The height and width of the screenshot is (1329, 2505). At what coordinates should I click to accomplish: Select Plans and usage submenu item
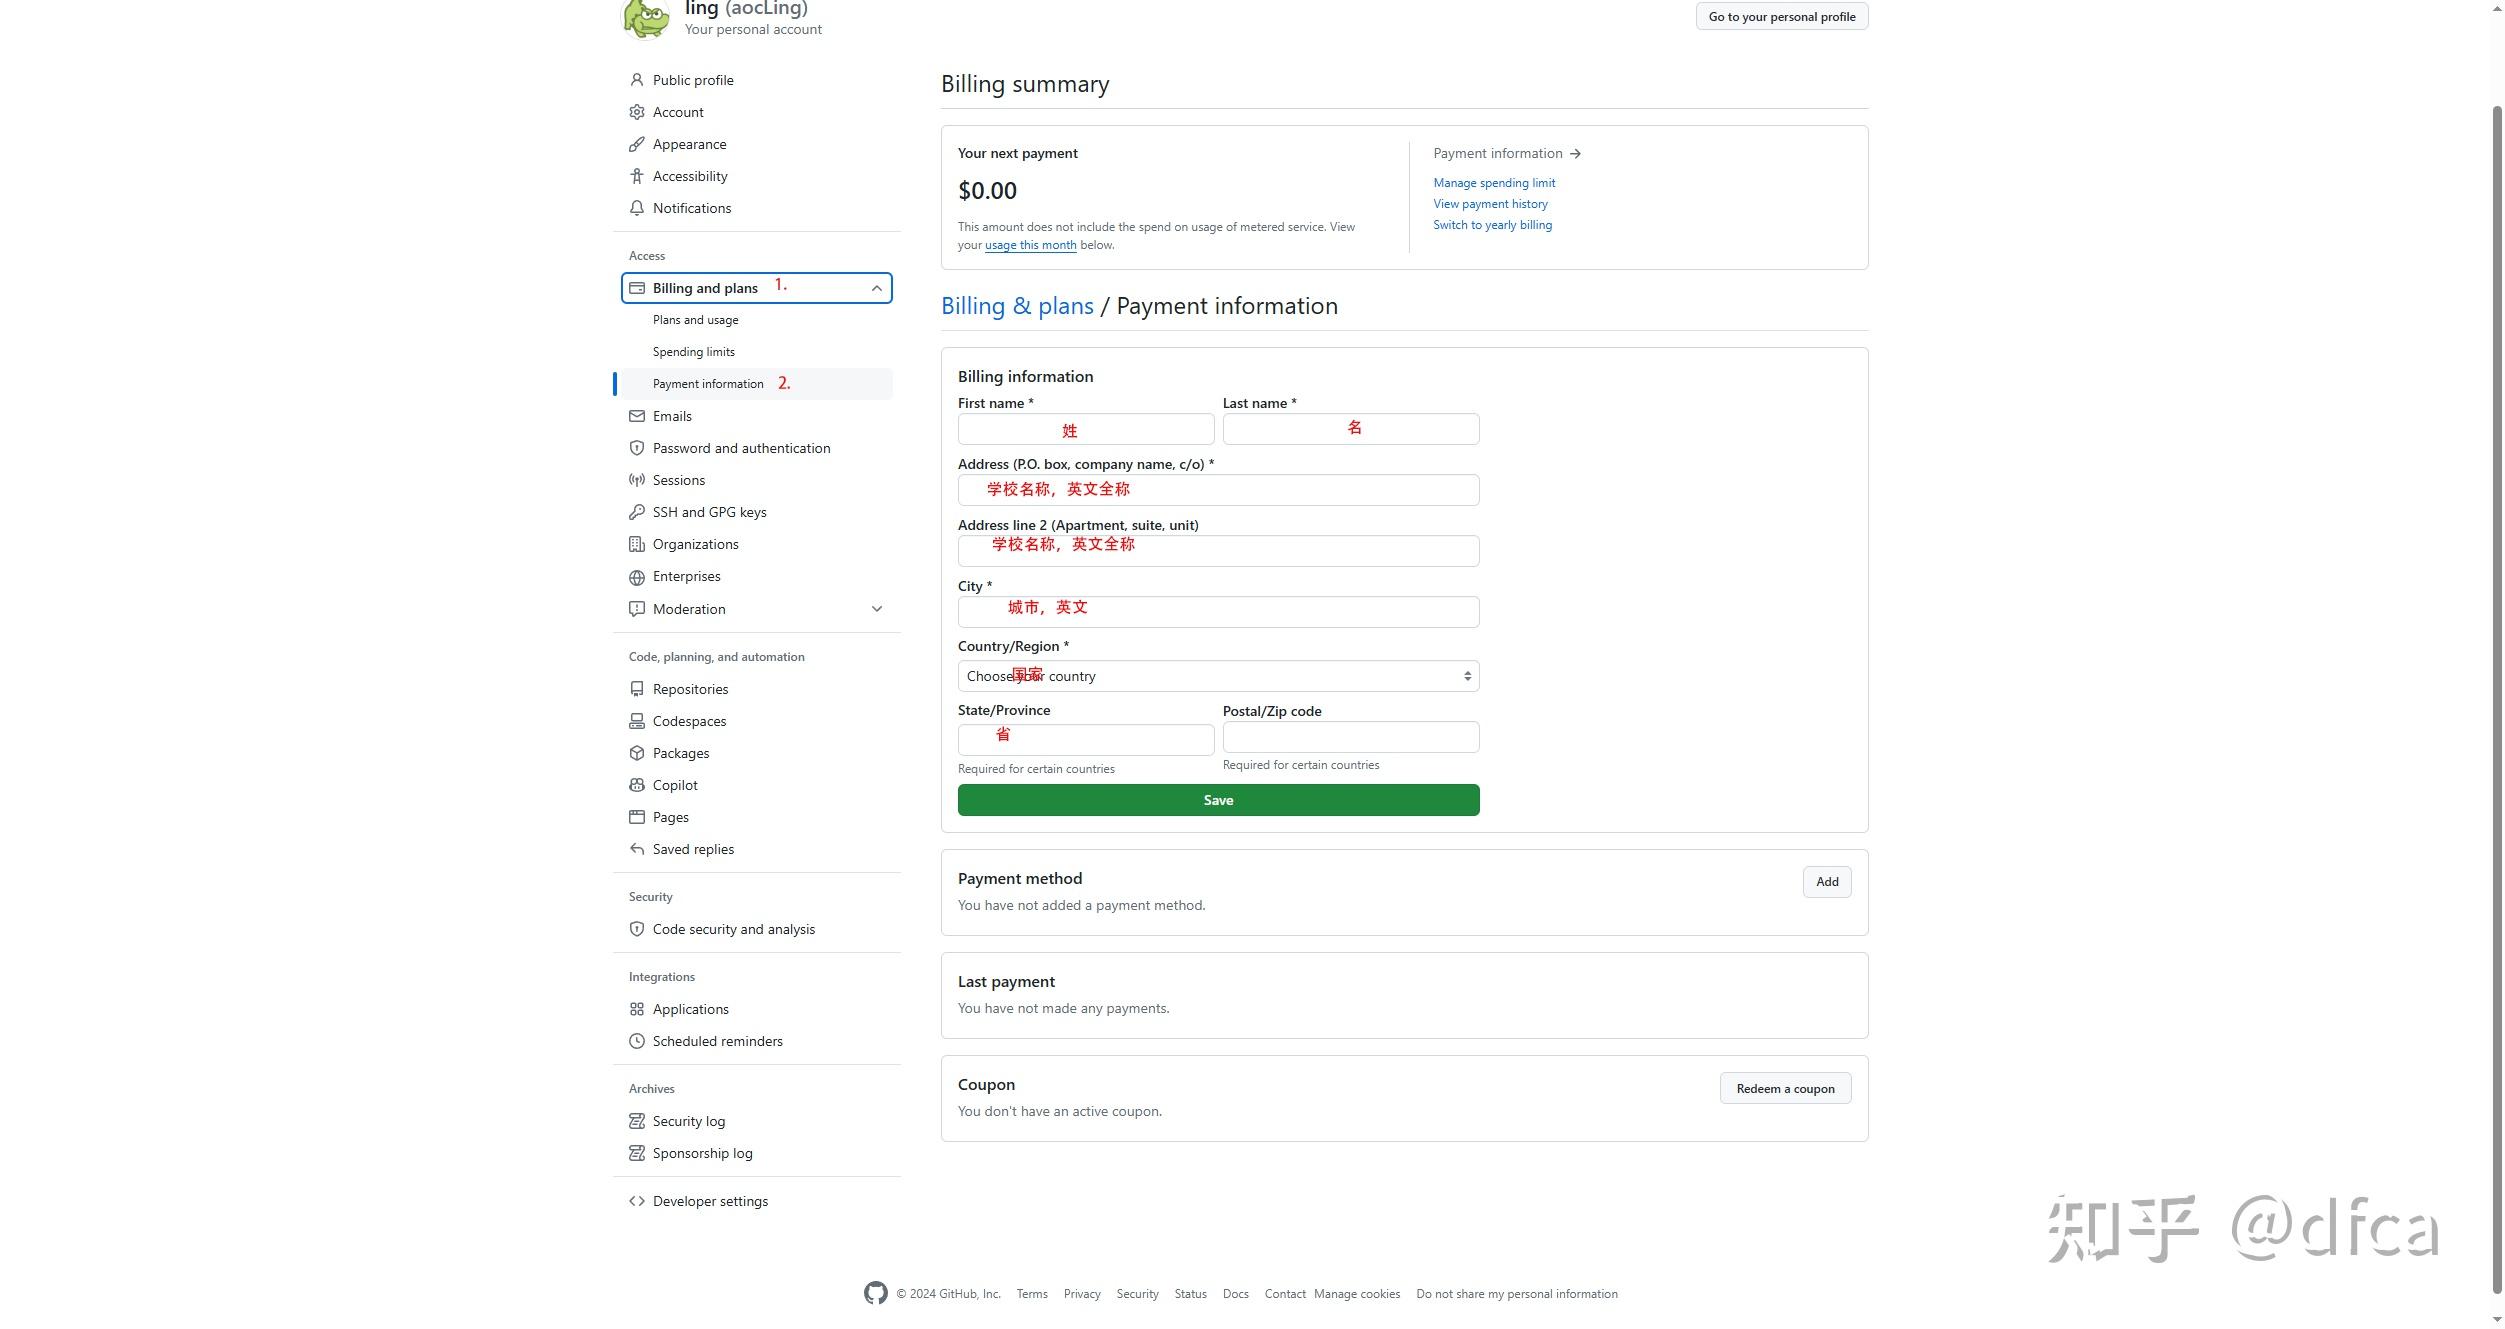(x=695, y=320)
